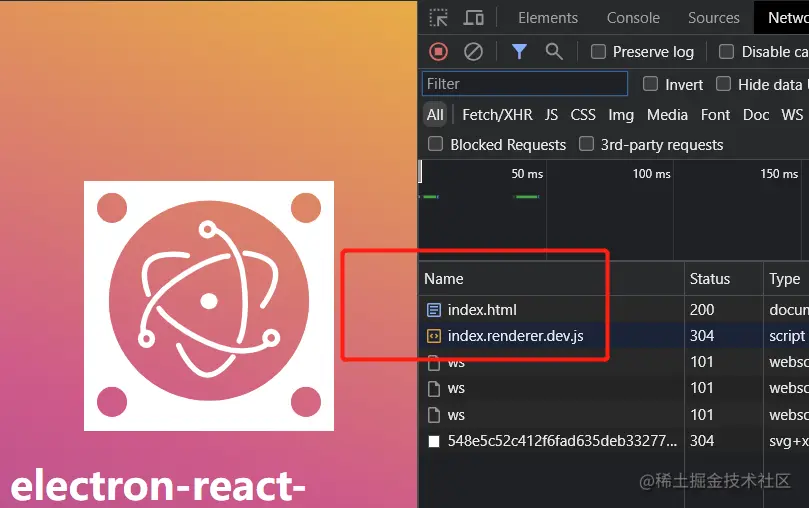
Task: Filter requests by Img
Action: 621,114
